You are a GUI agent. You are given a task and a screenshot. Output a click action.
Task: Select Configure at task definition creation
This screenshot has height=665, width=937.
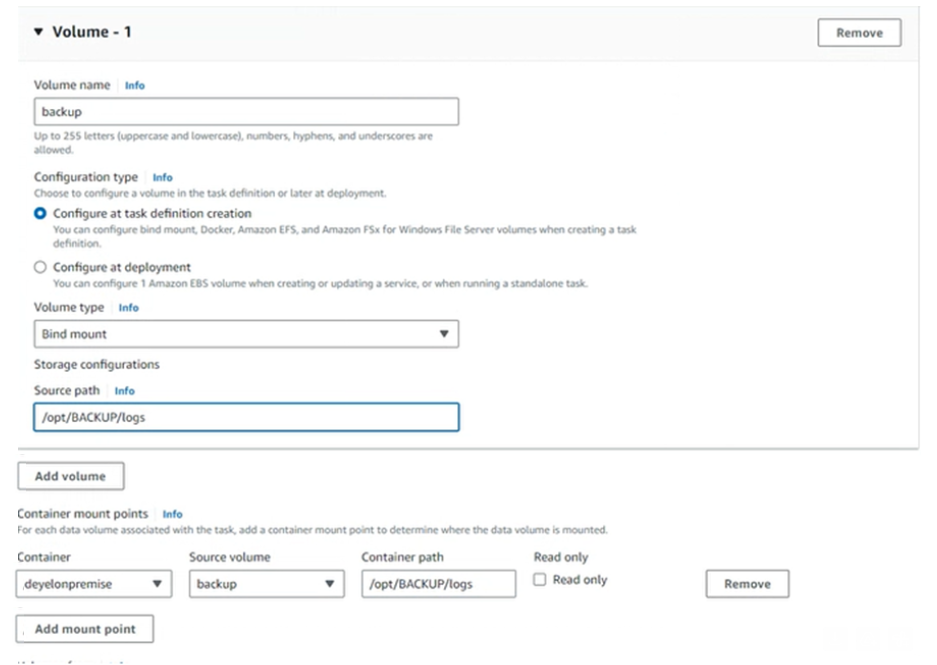pos(40,214)
